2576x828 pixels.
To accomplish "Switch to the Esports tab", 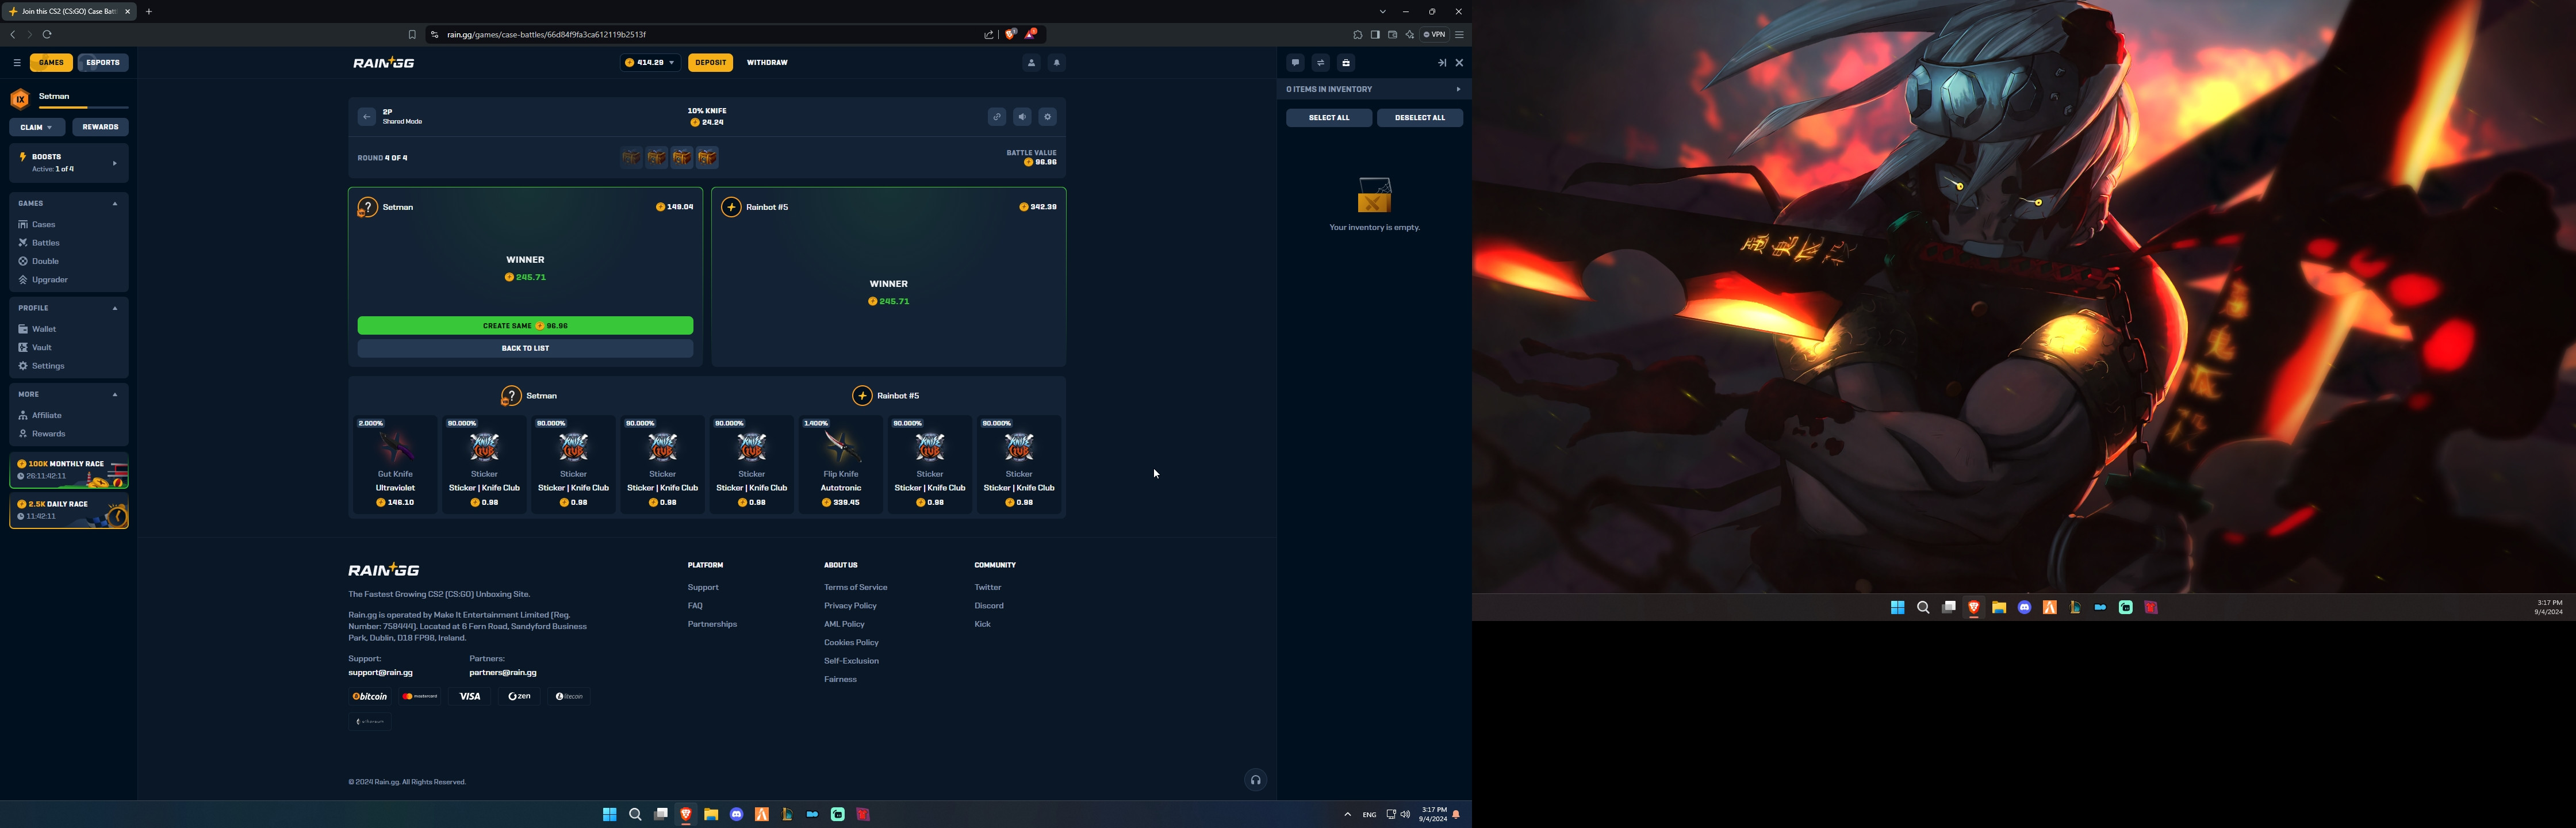I will (103, 63).
